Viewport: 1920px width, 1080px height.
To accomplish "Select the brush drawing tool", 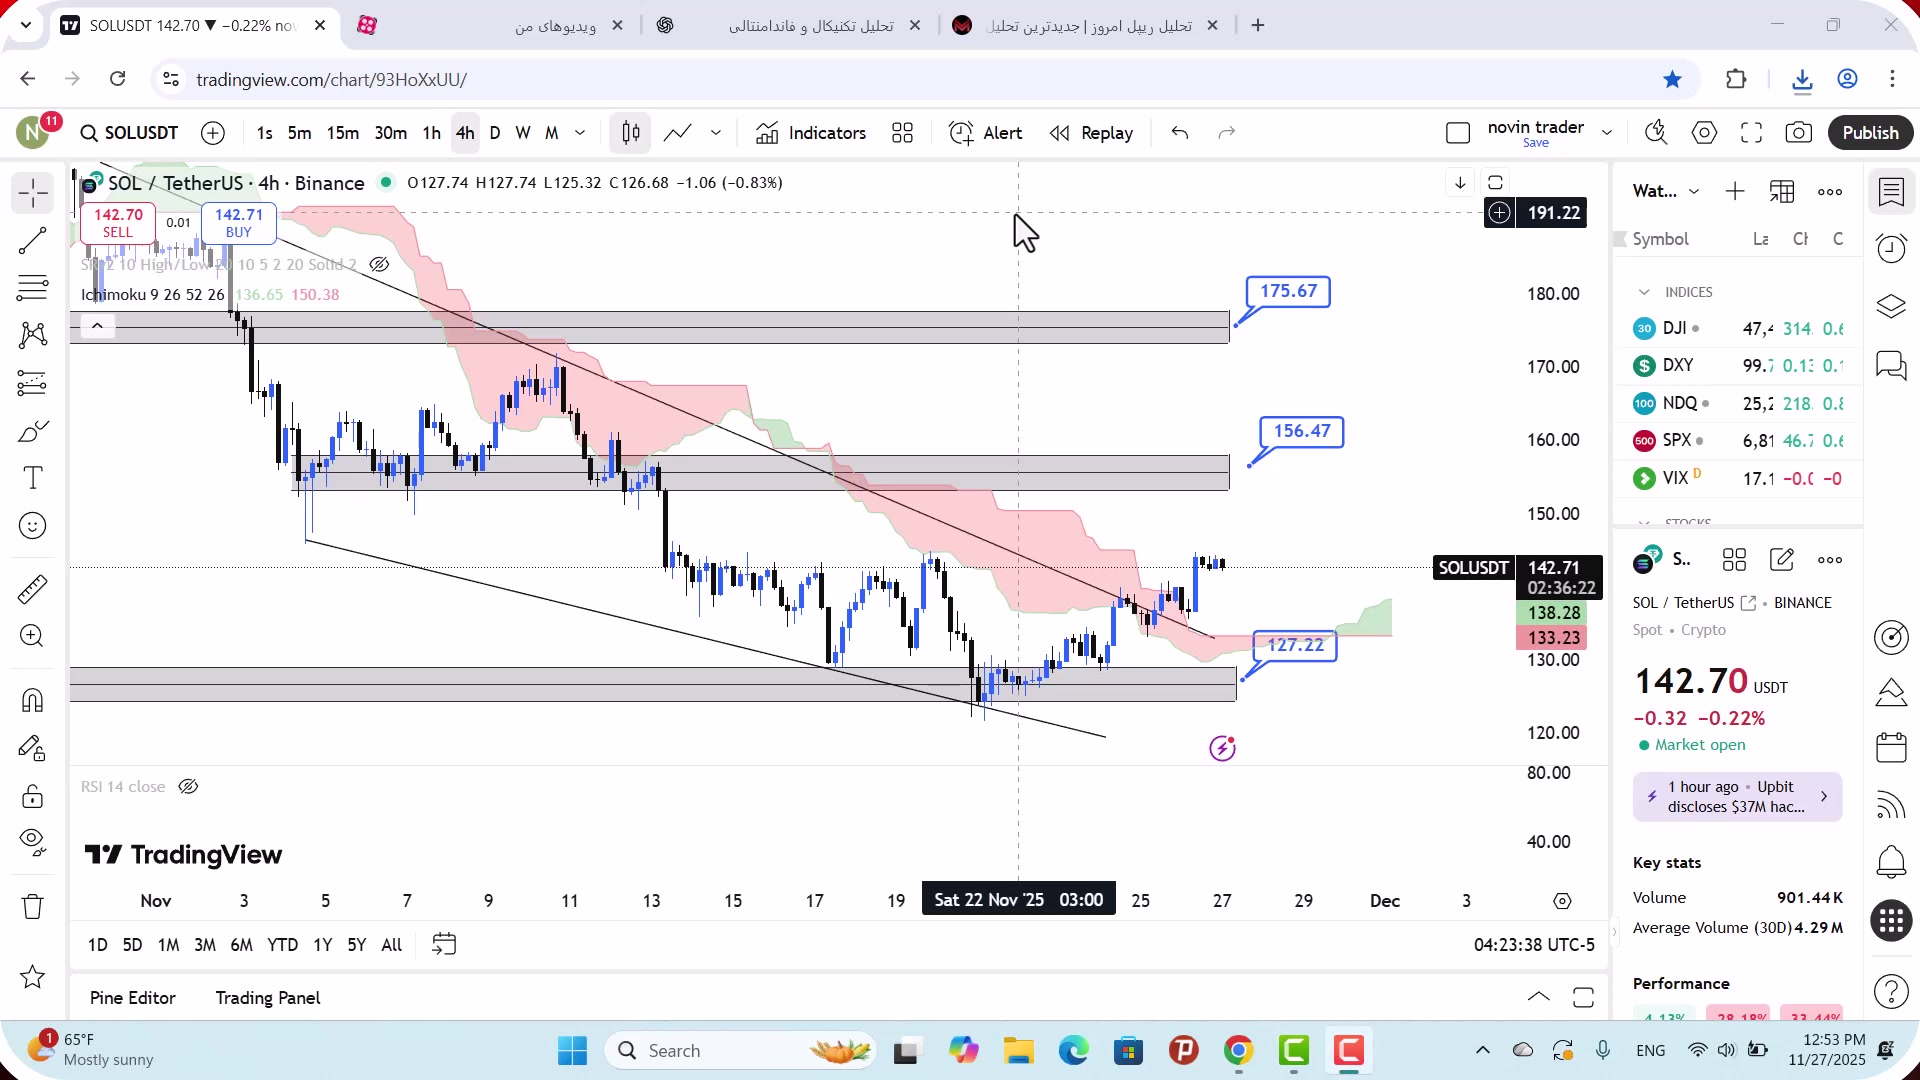I will tap(33, 431).
